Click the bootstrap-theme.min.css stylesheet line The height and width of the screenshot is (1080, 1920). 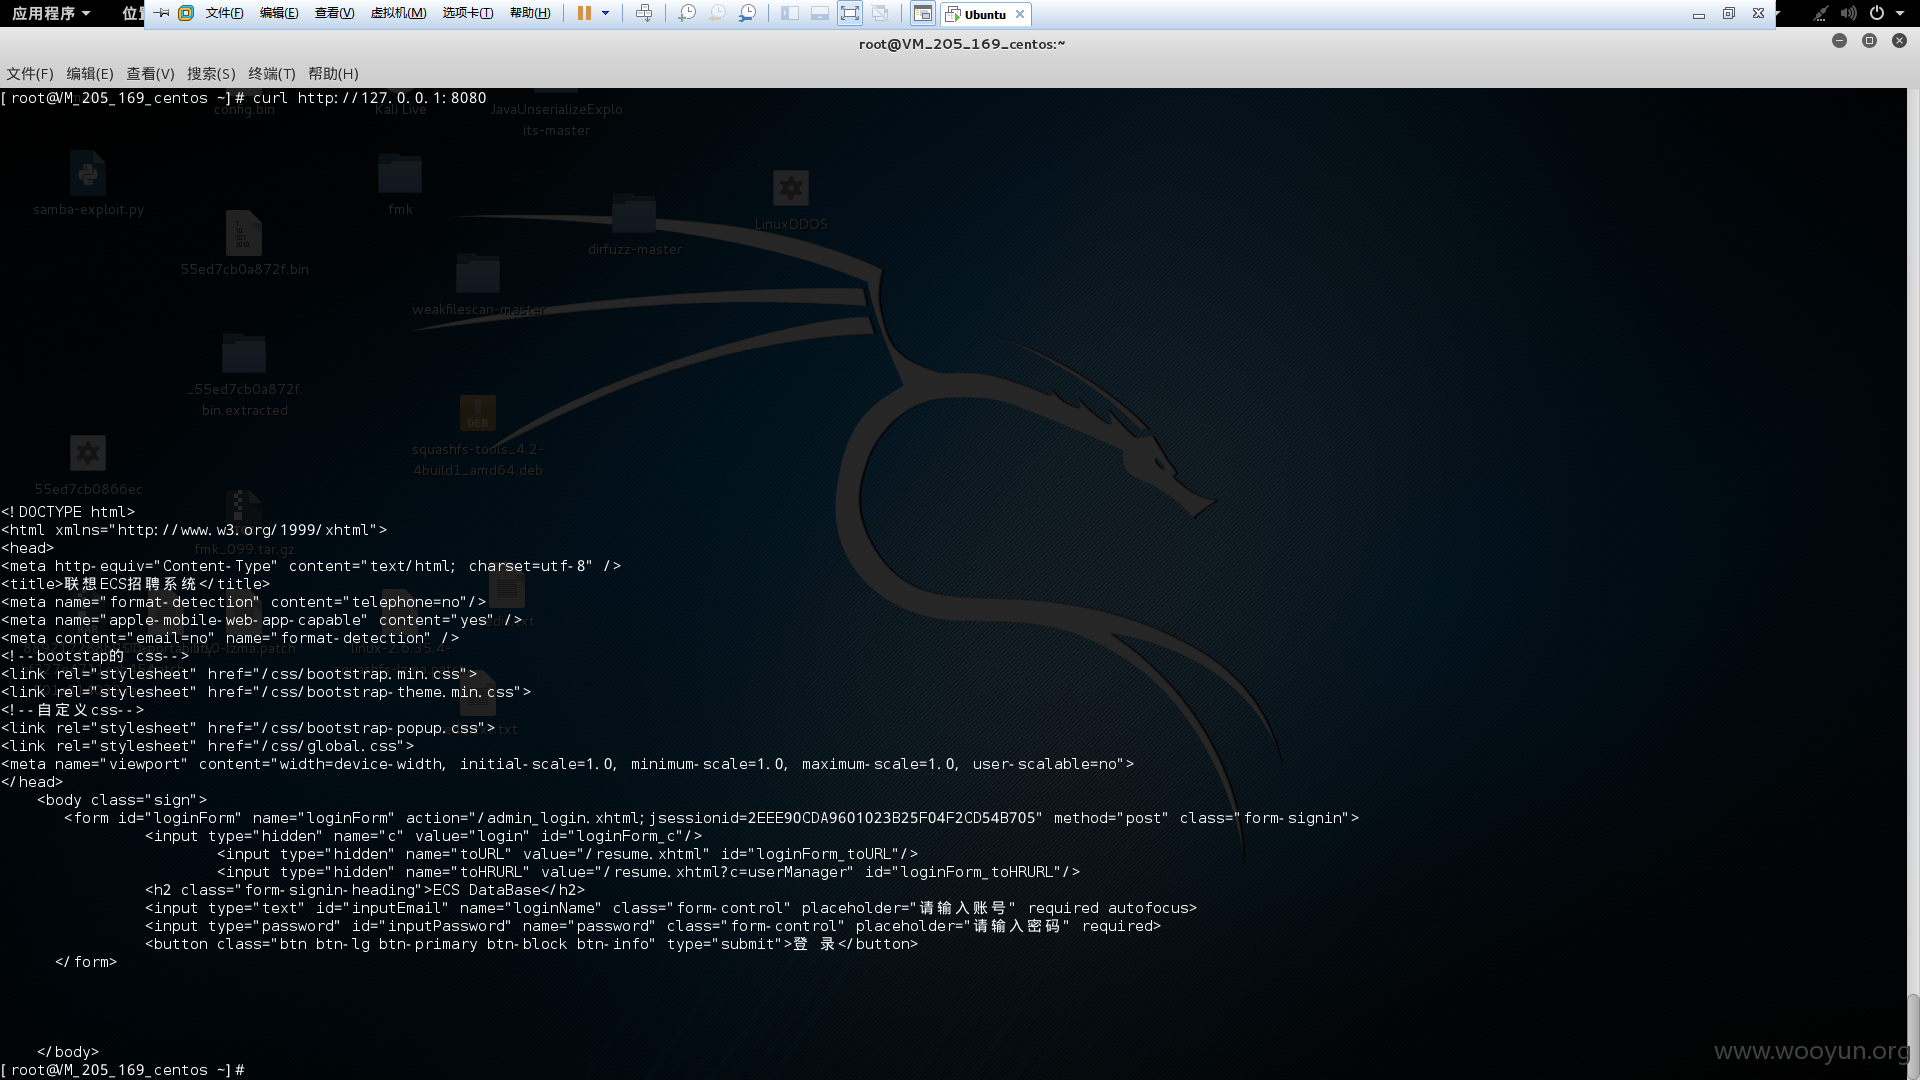pos(266,692)
